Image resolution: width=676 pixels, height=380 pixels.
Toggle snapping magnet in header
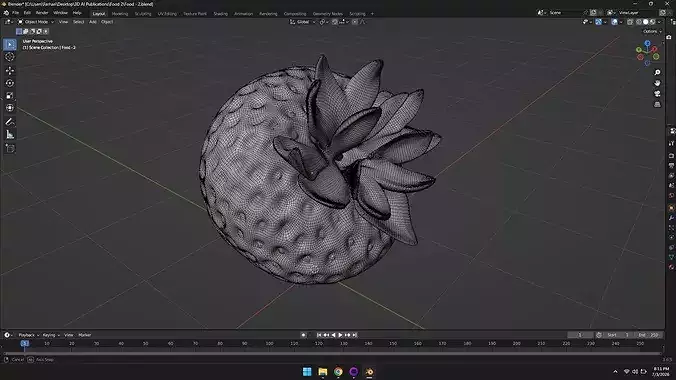[335, 22]
